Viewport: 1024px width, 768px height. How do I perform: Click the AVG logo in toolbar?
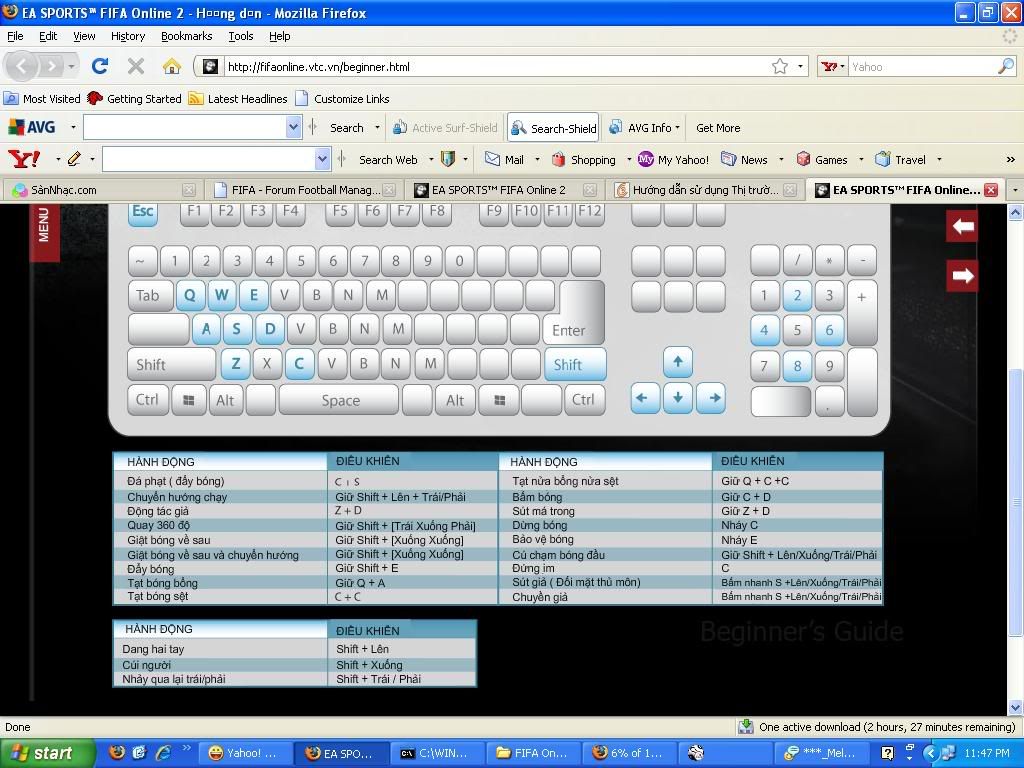(x=31, y=127)
